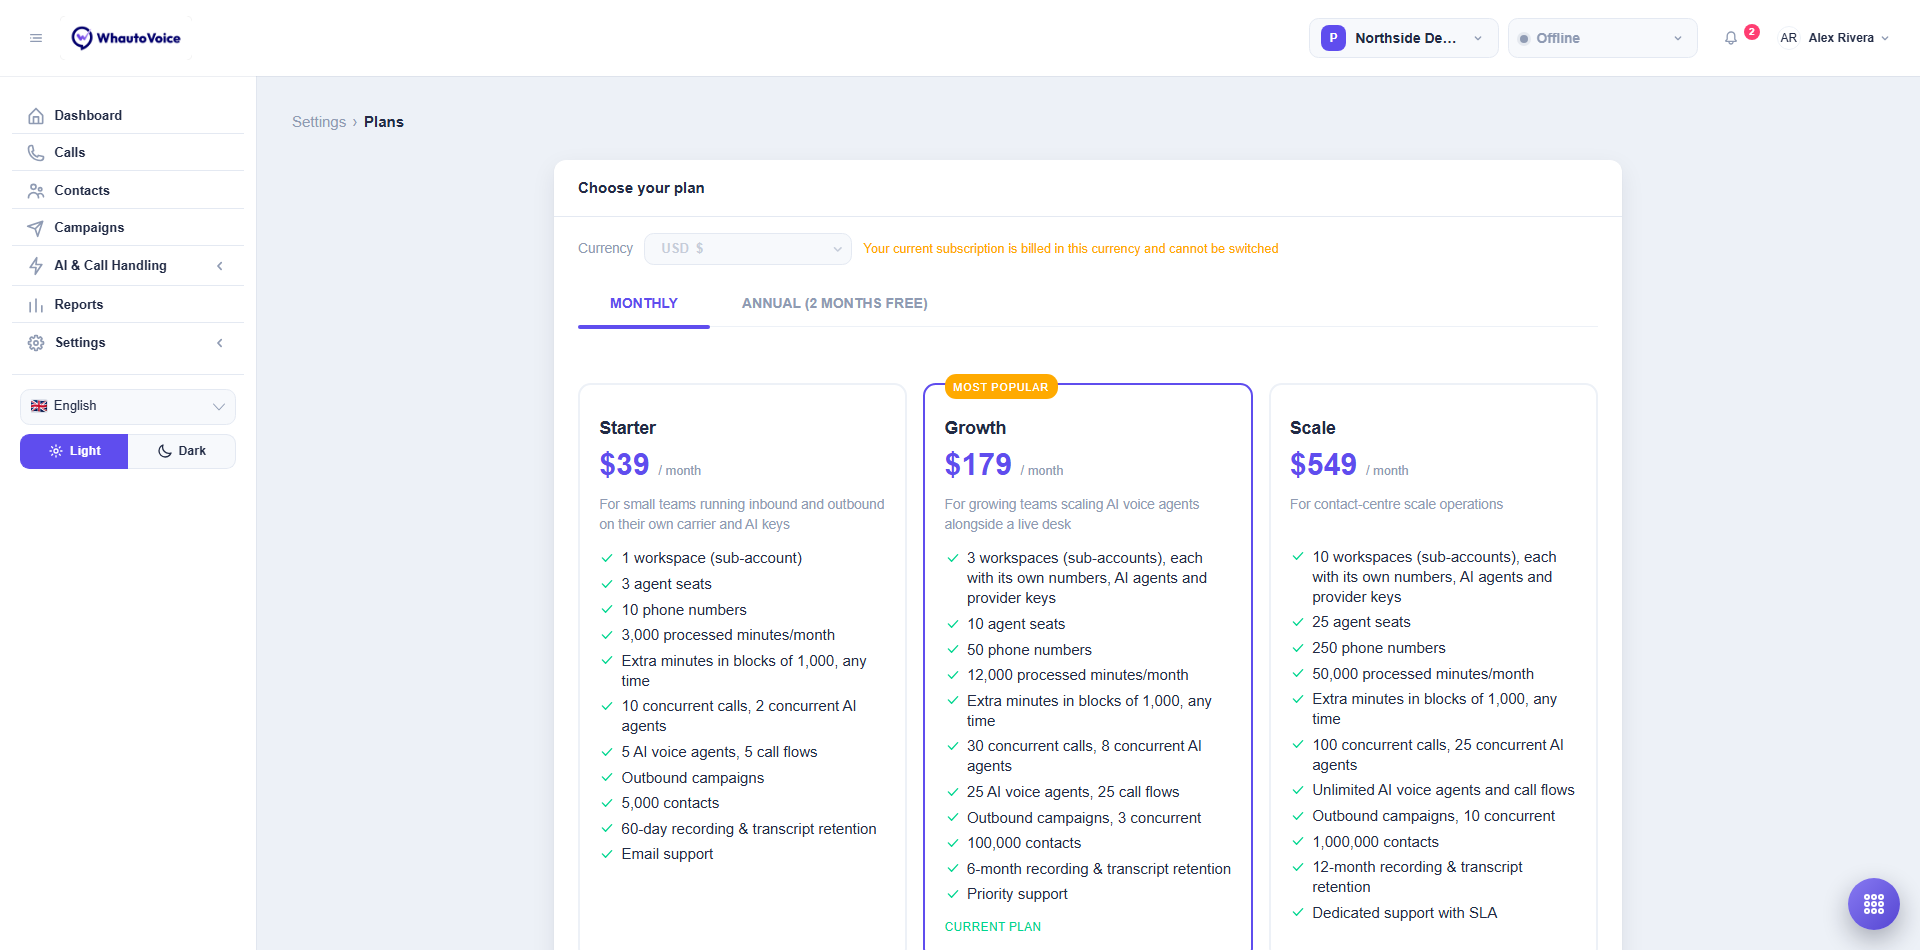Click the AI & Call Handling bolt icon
The width and height of the screenshot is (1920, 950).
point(36,266)
